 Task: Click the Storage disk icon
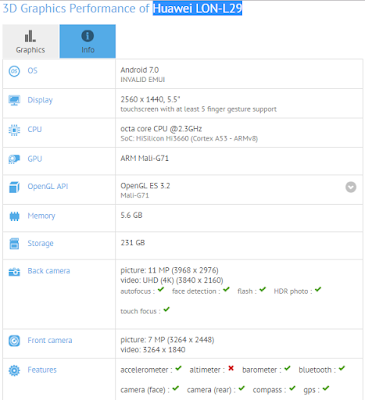click(14, 244)
